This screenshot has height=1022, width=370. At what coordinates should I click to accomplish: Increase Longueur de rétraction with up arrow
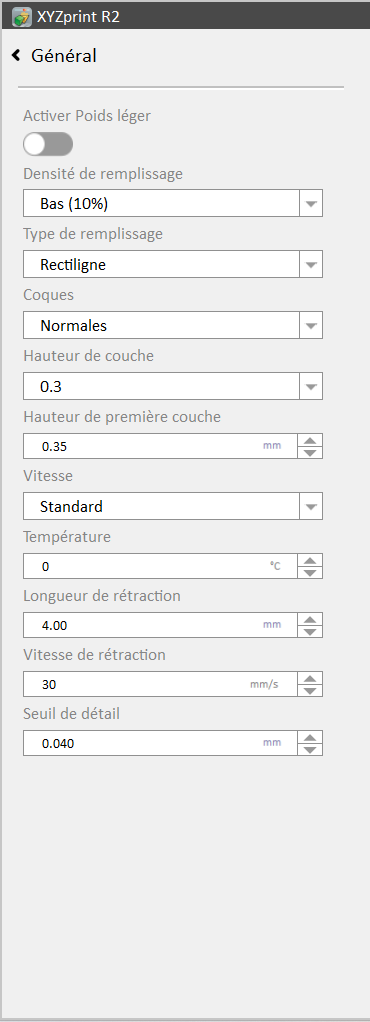tap(310, 619)
